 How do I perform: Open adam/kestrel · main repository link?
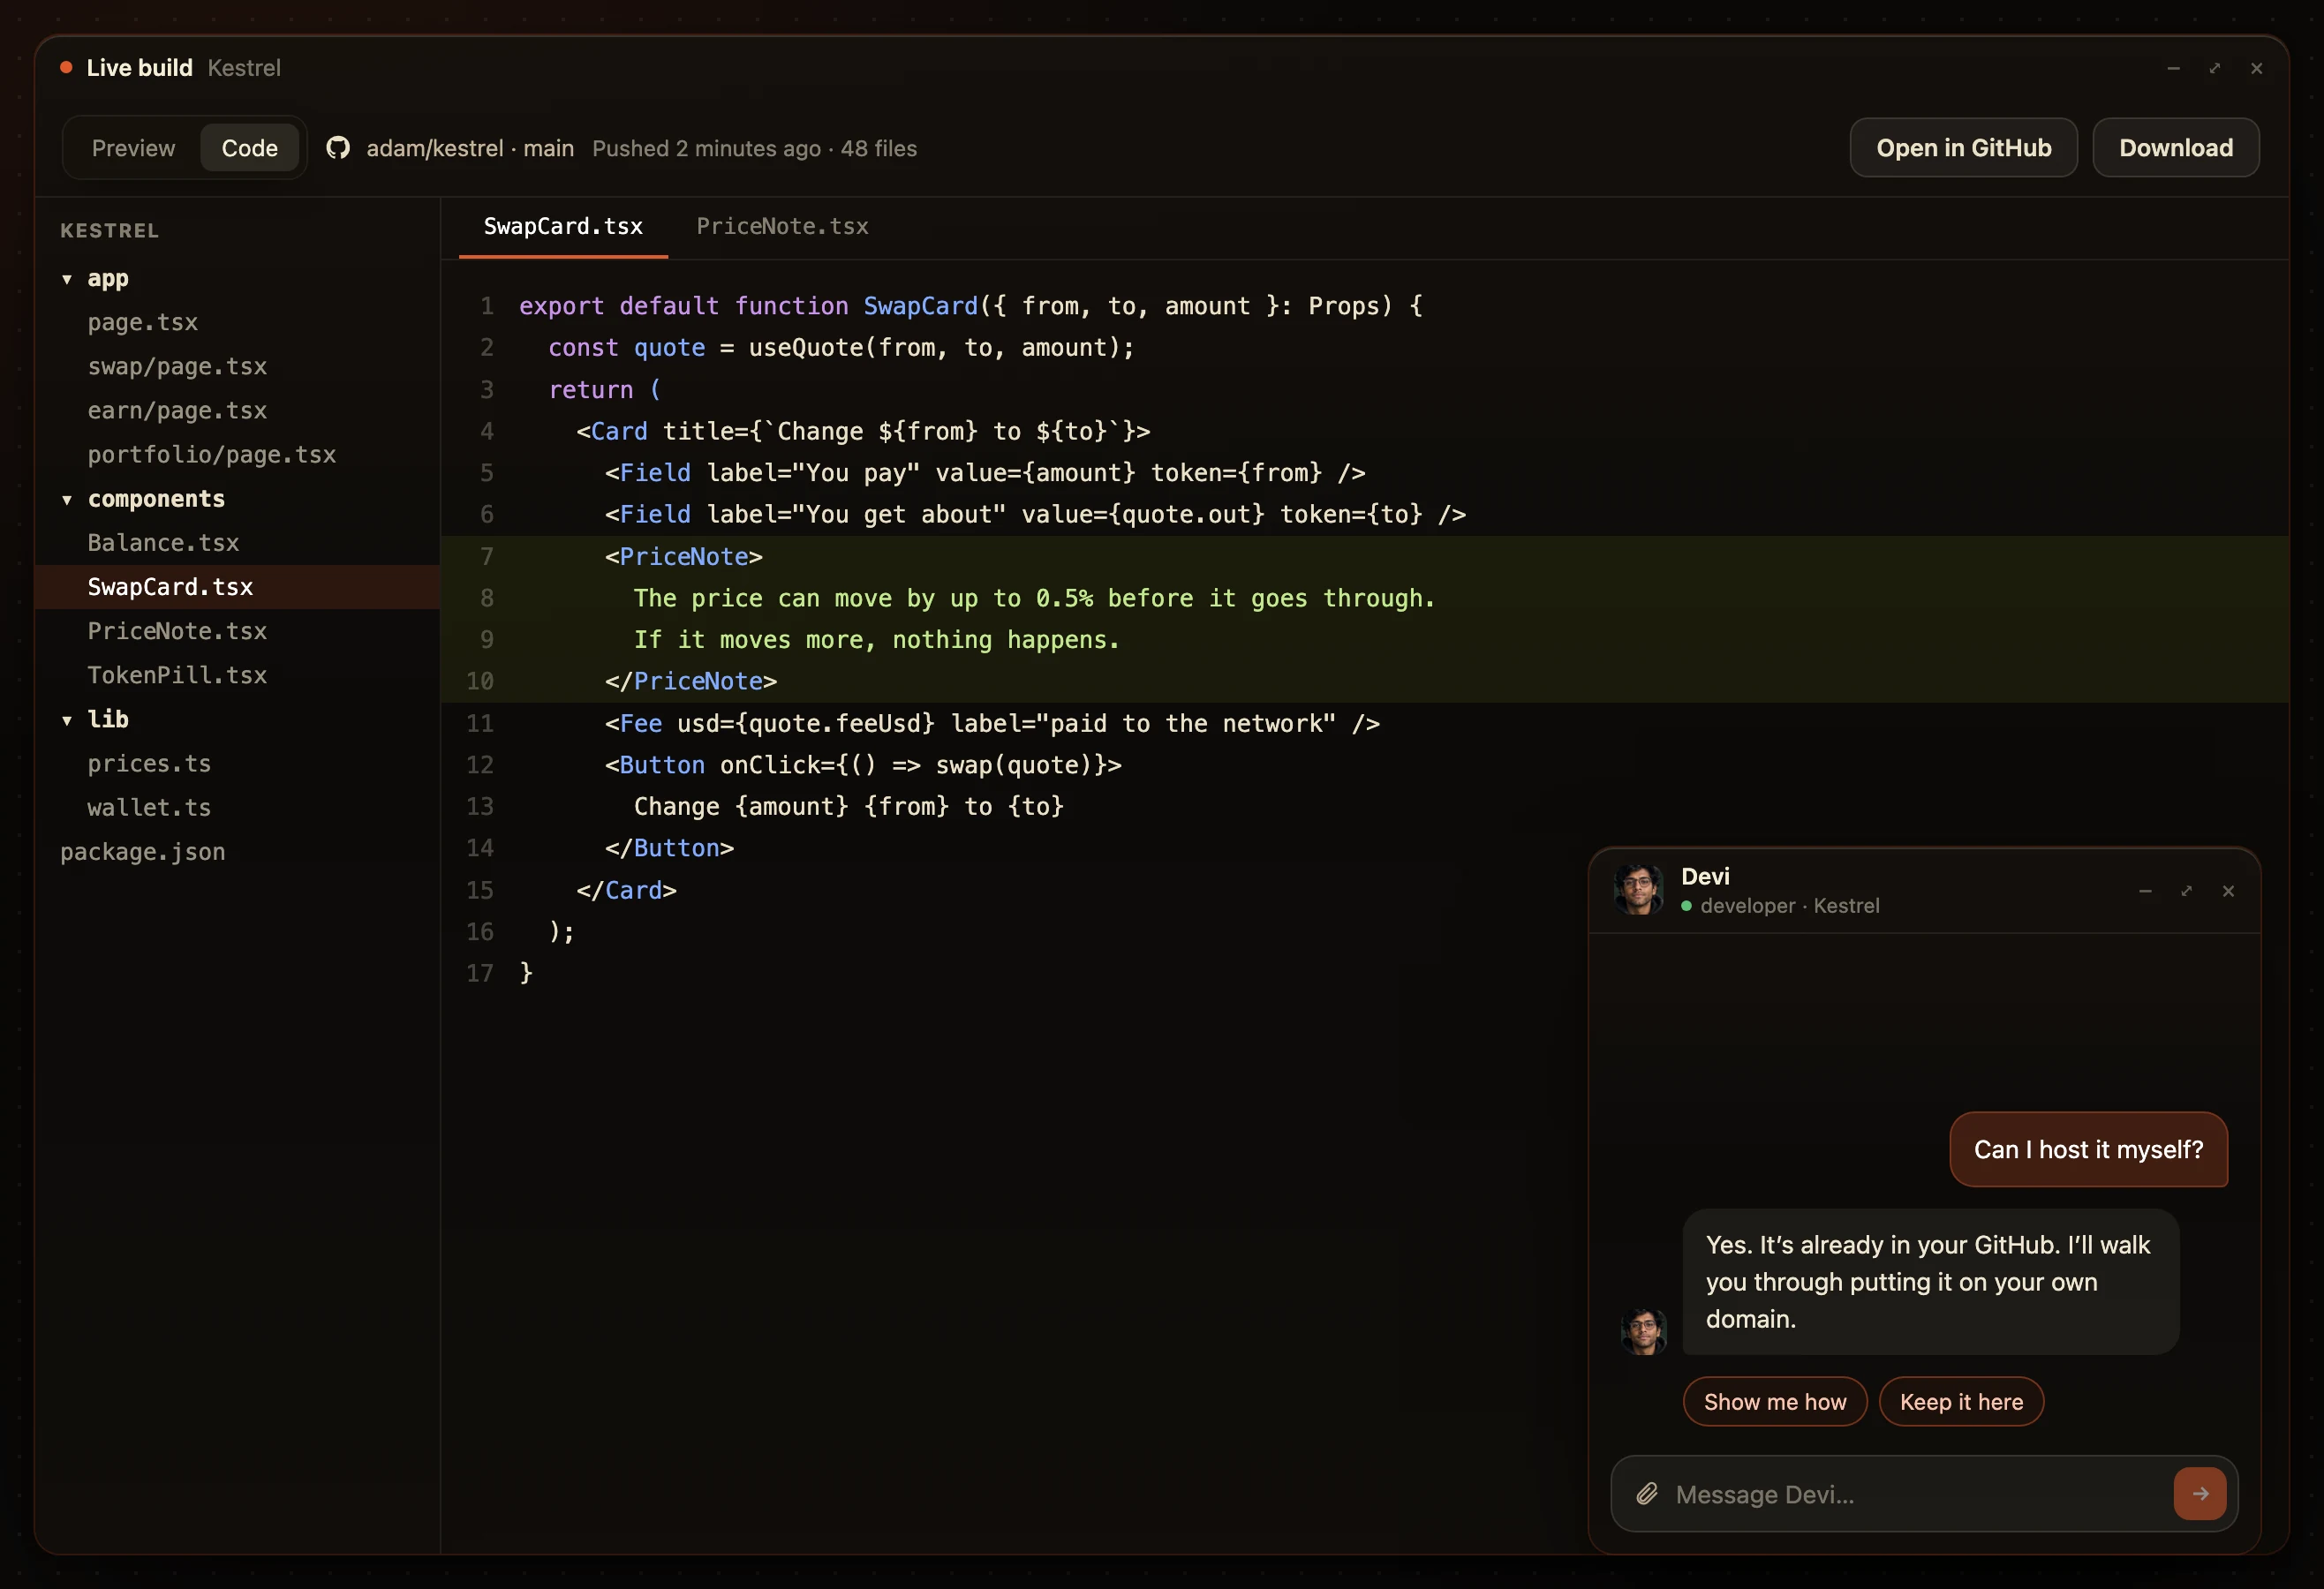pyautogui.click(x=470, y=148)
